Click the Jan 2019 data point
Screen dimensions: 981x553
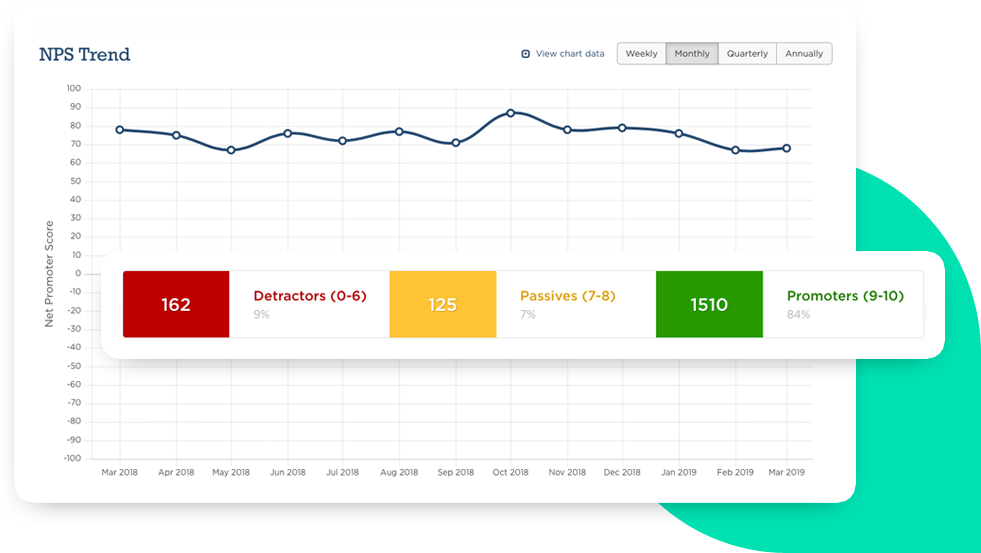679,134
